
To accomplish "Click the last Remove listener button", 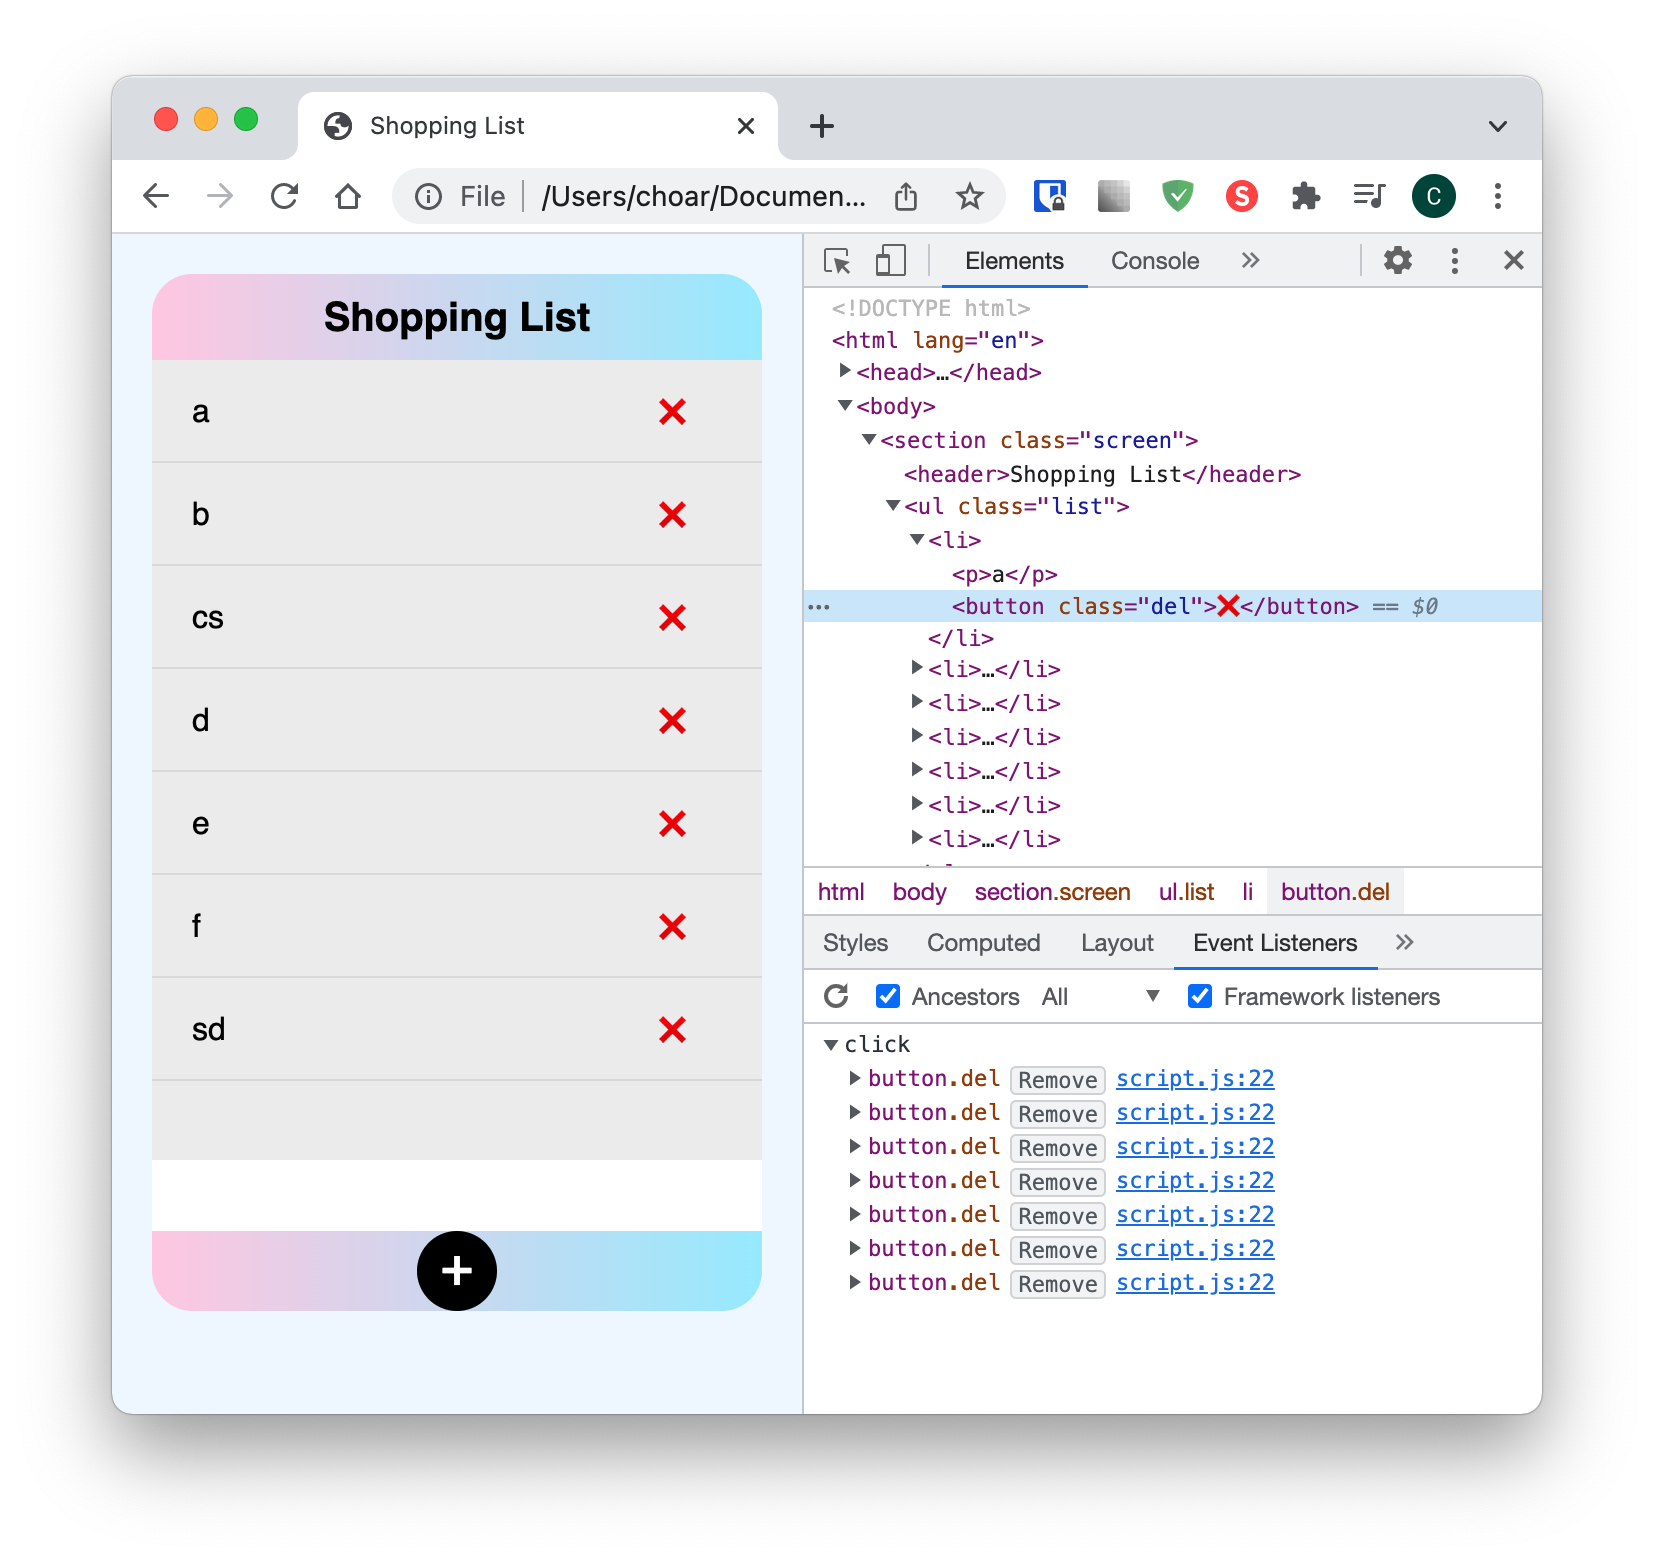I will [1058, 1284].
